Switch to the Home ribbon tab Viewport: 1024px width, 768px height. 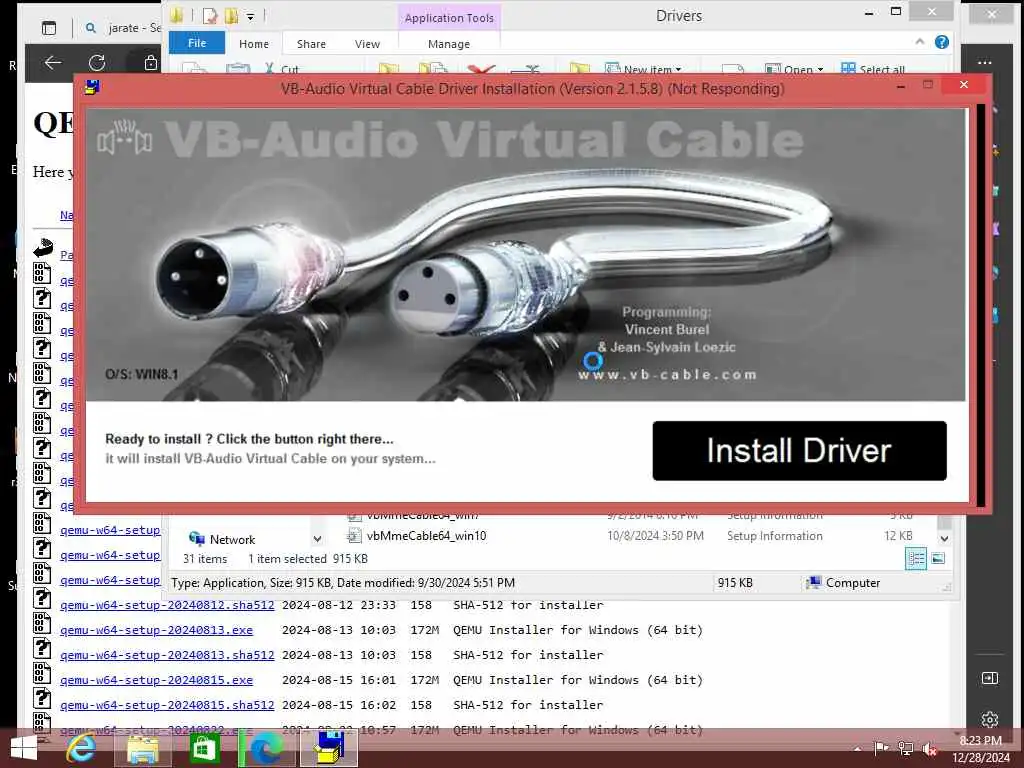tap(253, 44)
